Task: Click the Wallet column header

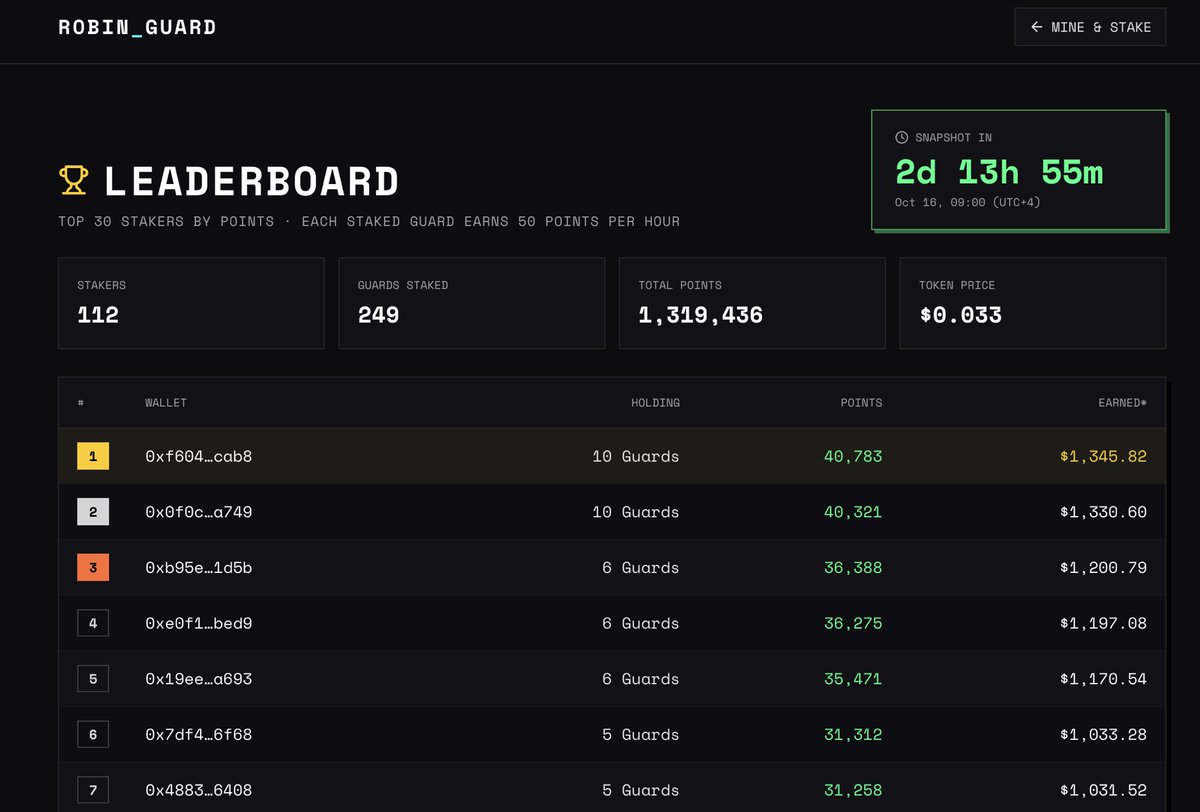Action: pyautogui.click(x=166, y=403)
